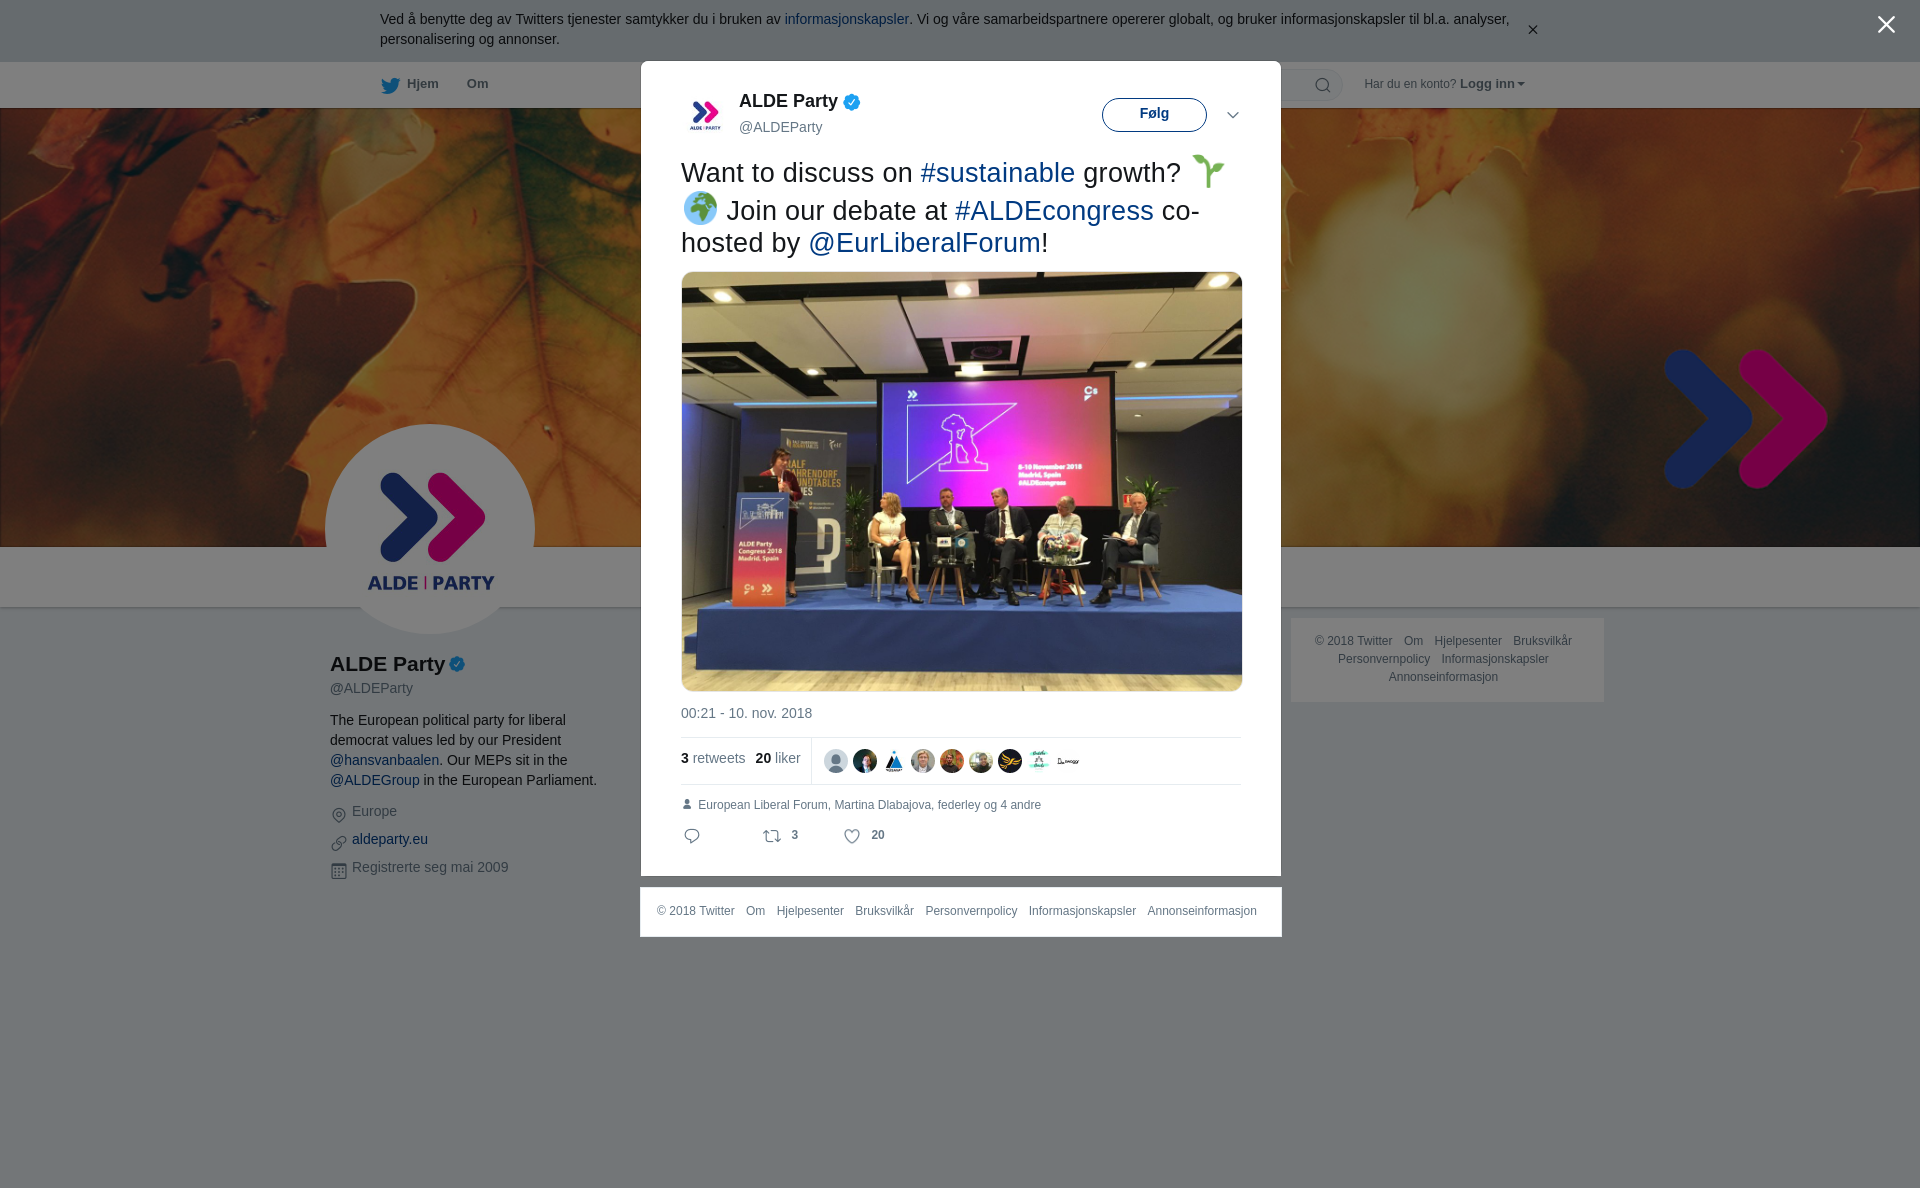Open Personvernpolicy in the right sidebar footer
The width and height of the screenshot is (1920, 1188).
click(x=1384, y=659)
